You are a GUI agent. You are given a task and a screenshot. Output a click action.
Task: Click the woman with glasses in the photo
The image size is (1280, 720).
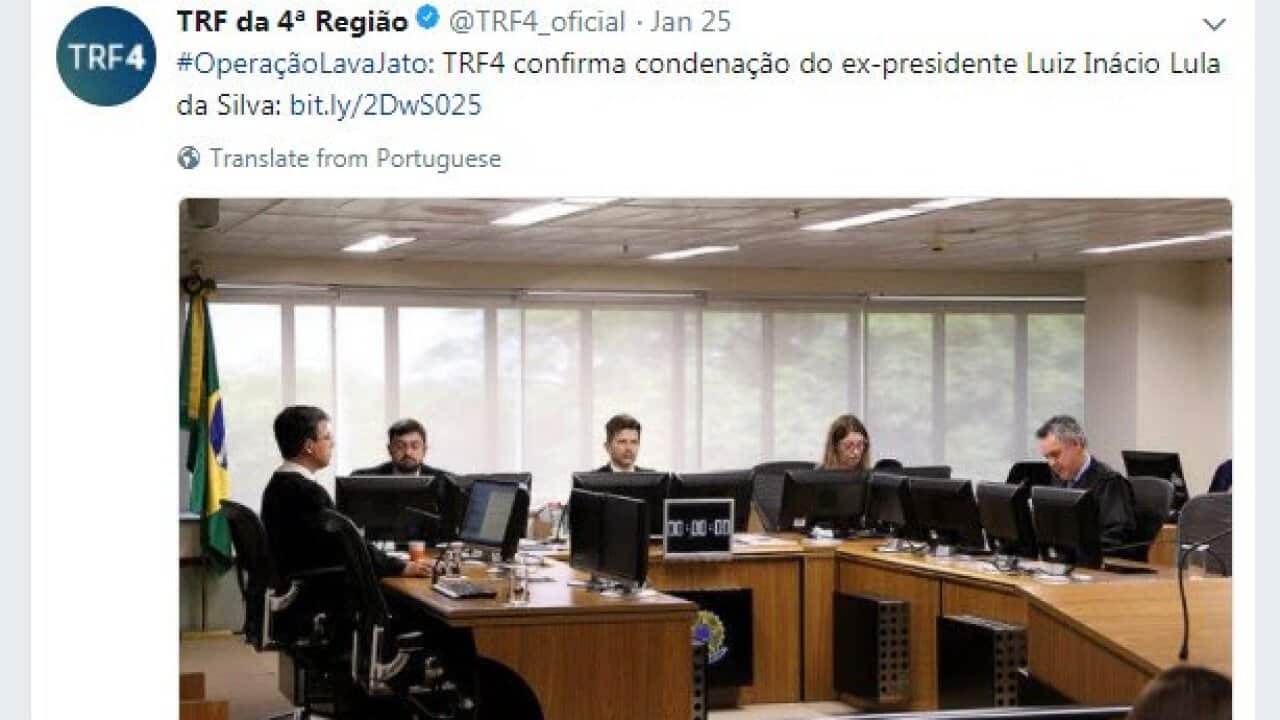tap(846, 443)
